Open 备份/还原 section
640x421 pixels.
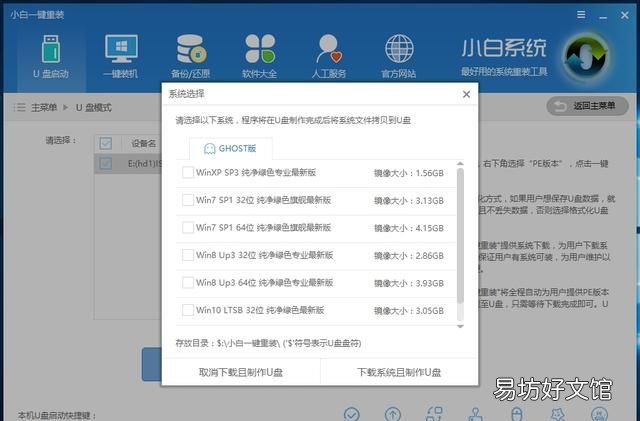coord(190,57)
